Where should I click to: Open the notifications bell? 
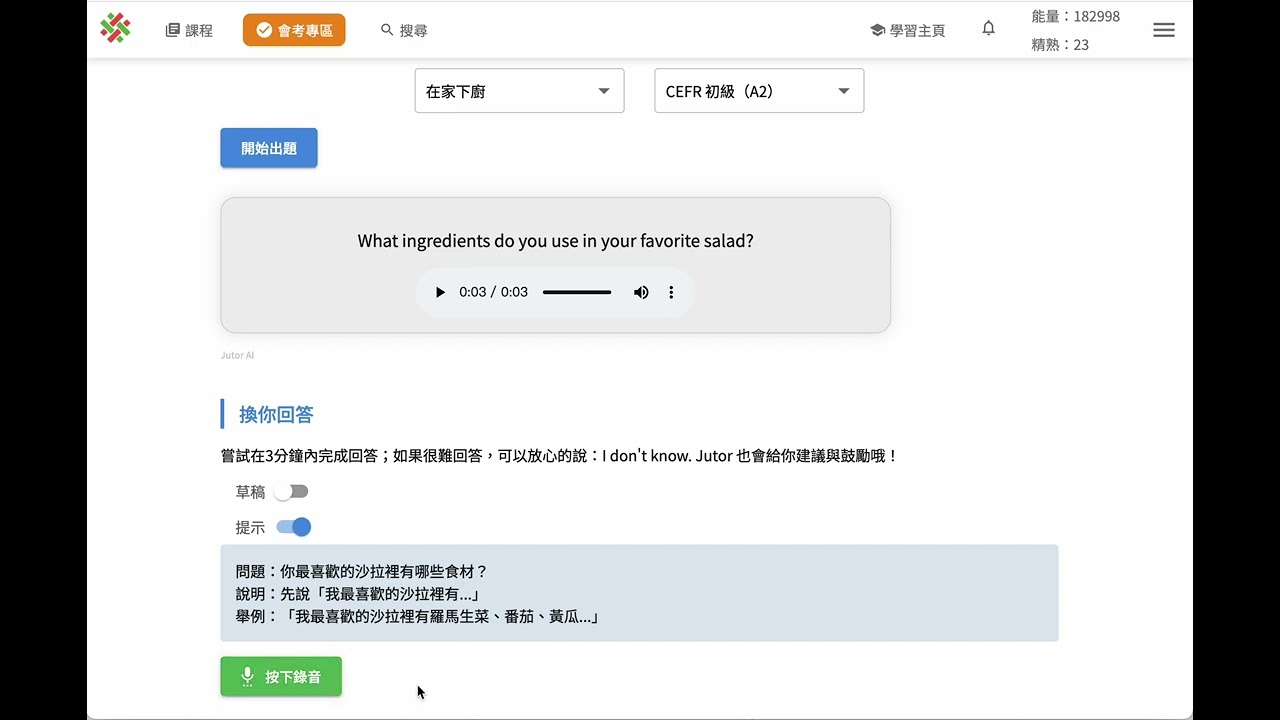988,29
